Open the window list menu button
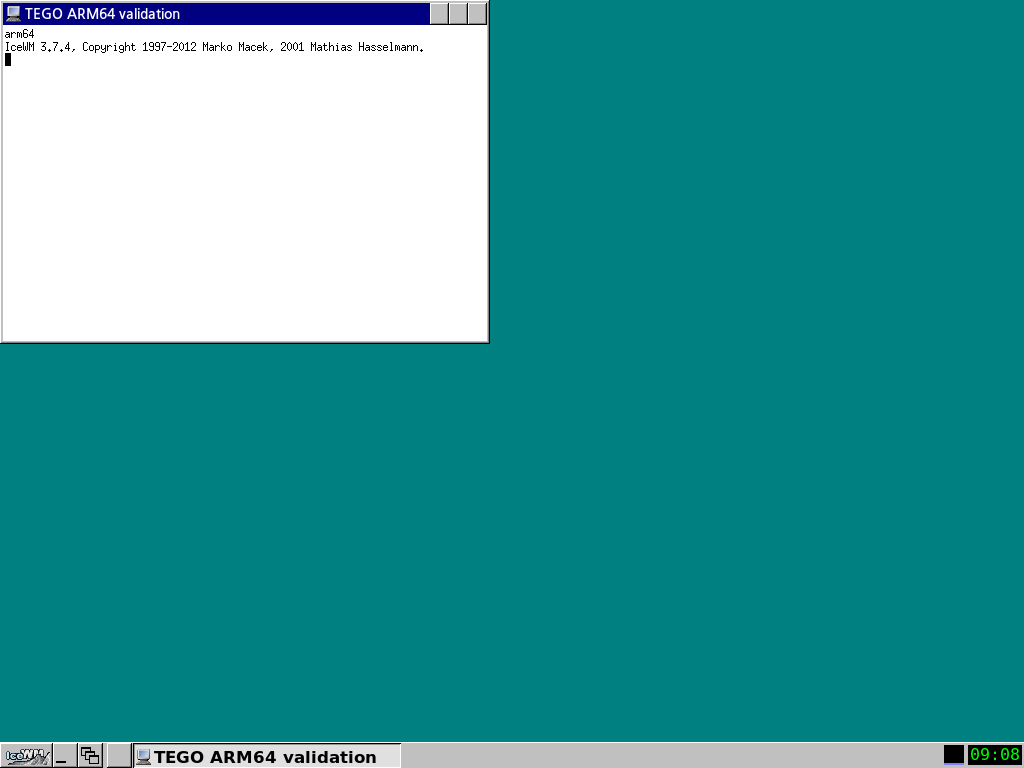The image size is (1024, 768). tap(90, 756)
